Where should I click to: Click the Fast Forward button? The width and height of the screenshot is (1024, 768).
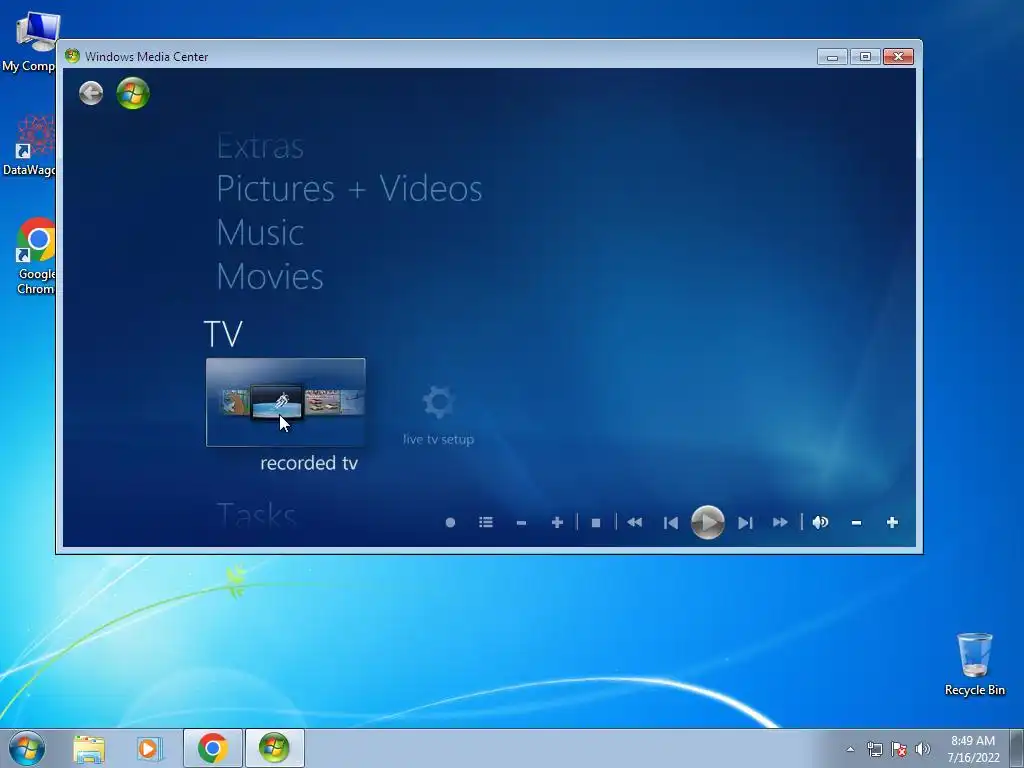(x=780, y=522)
